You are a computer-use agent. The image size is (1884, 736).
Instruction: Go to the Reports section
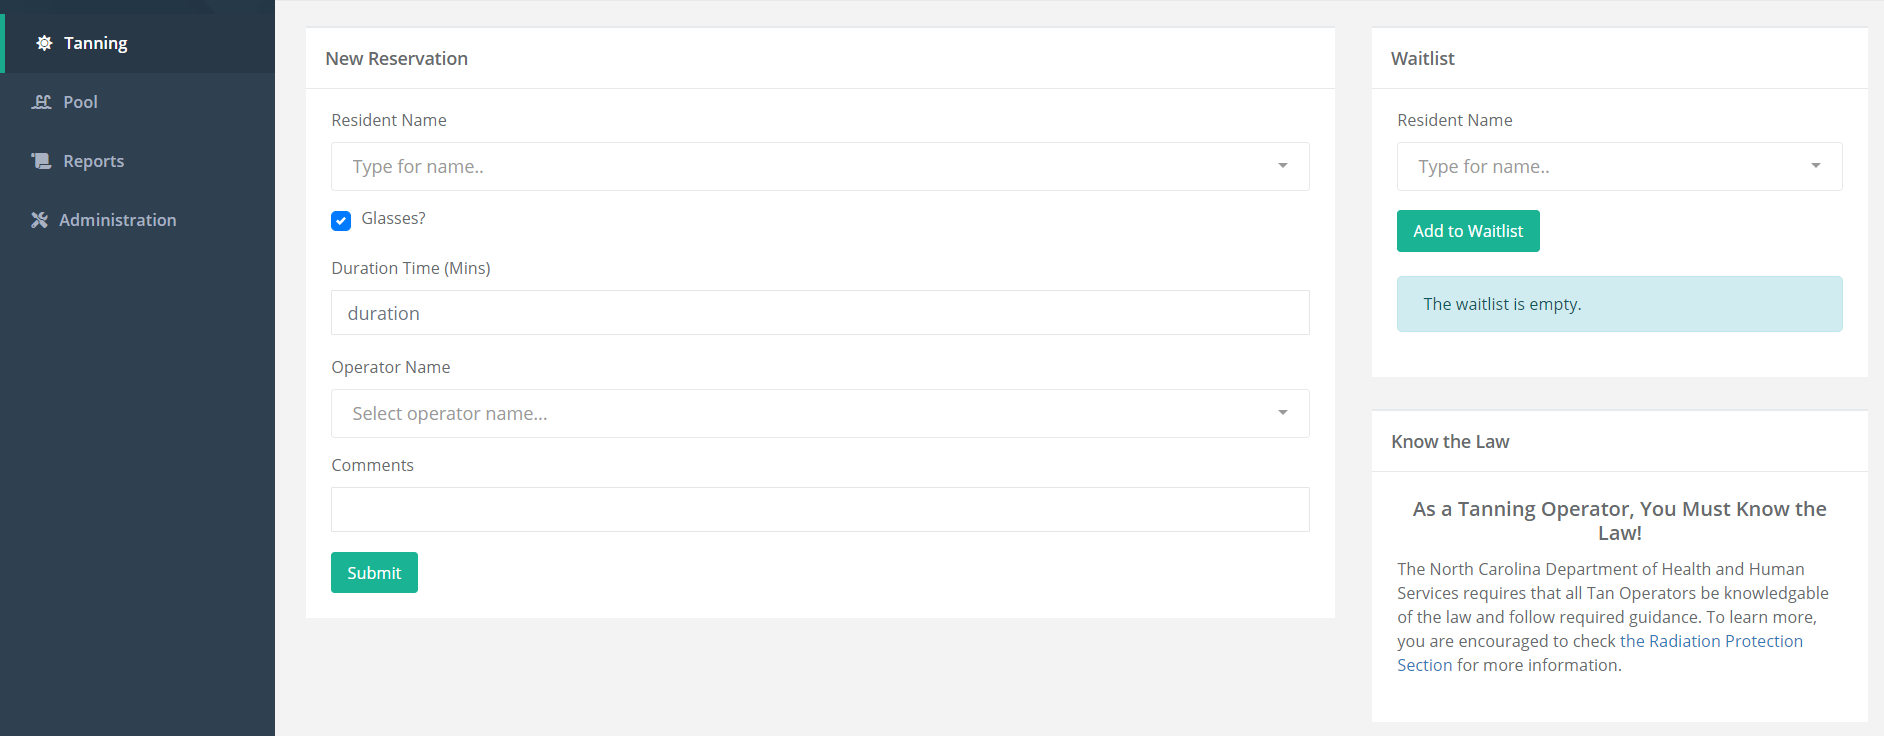pos(93,161)
